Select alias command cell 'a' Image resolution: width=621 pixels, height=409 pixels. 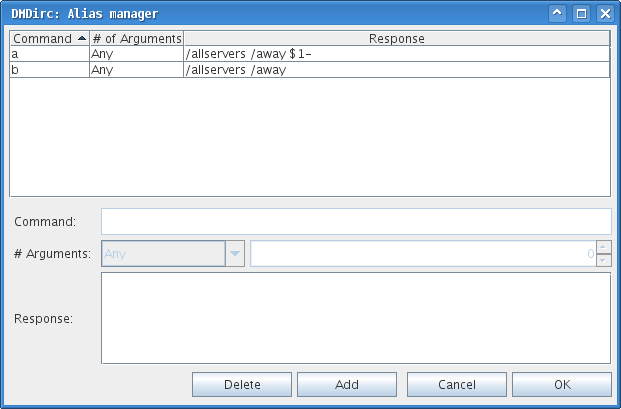pos(50,54)
